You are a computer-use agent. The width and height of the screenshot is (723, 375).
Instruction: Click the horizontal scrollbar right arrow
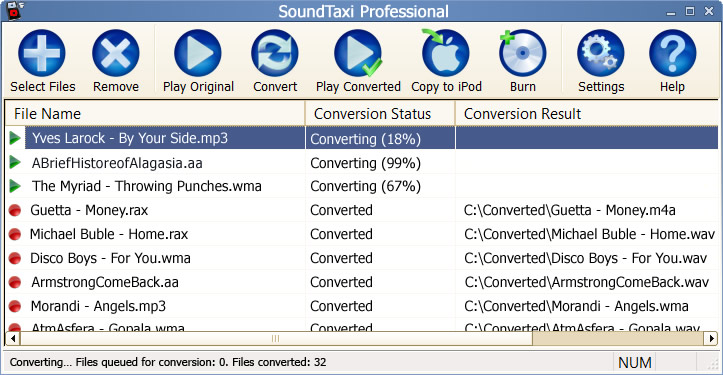(x=711, y=339)
